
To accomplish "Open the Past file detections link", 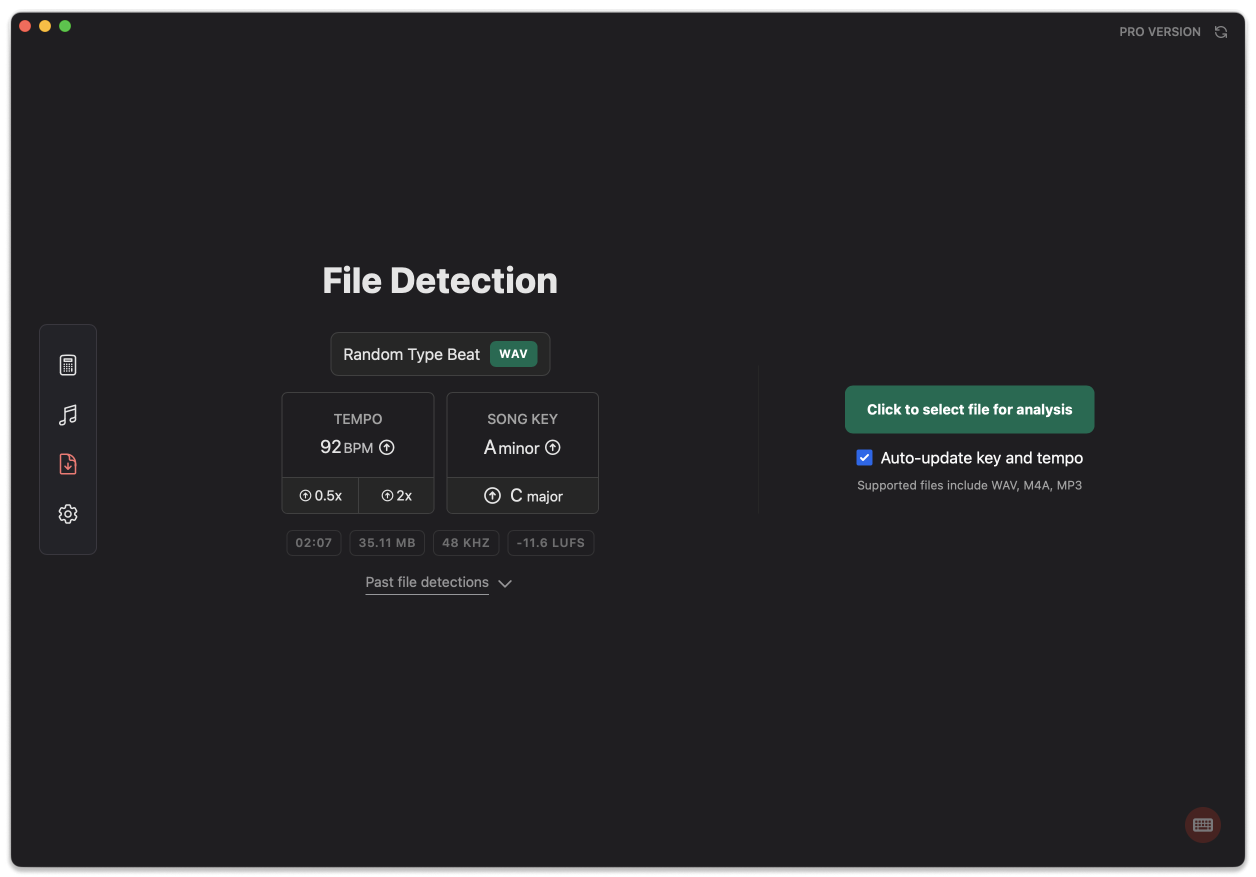I will [427, 582].
